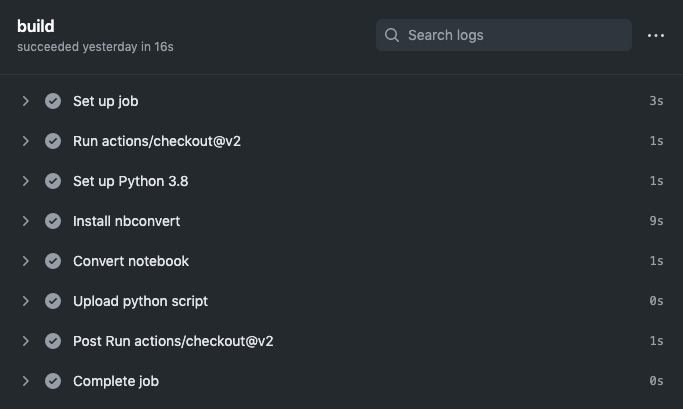Click the 0s duration for Complete job
Screen dimensions: 683x409
(656, 381)
